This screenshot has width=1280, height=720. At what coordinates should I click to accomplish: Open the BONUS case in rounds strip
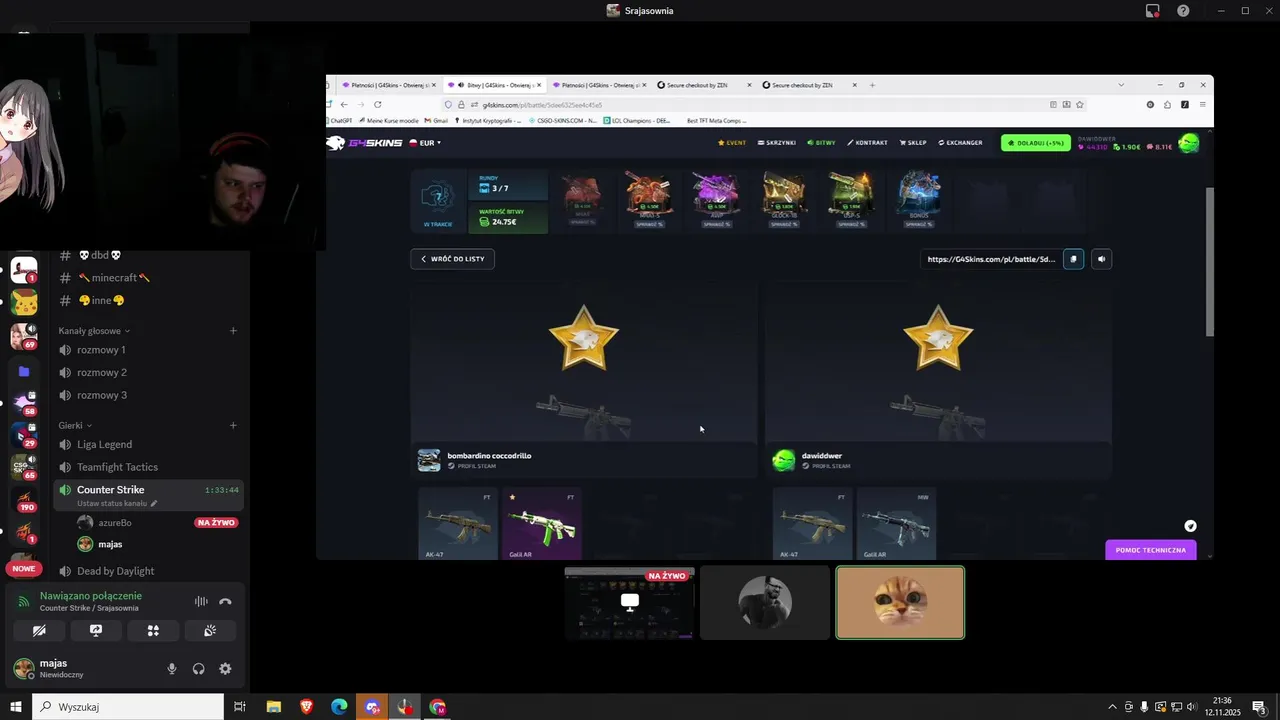point(918,200)
